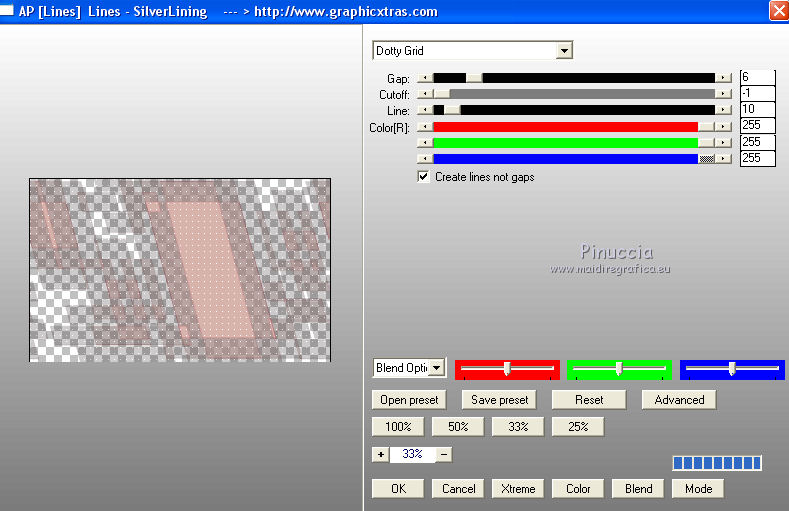The height and width of the screenshot is (511, 789).
Task: Click the Mode button
Action: point(698,489)
